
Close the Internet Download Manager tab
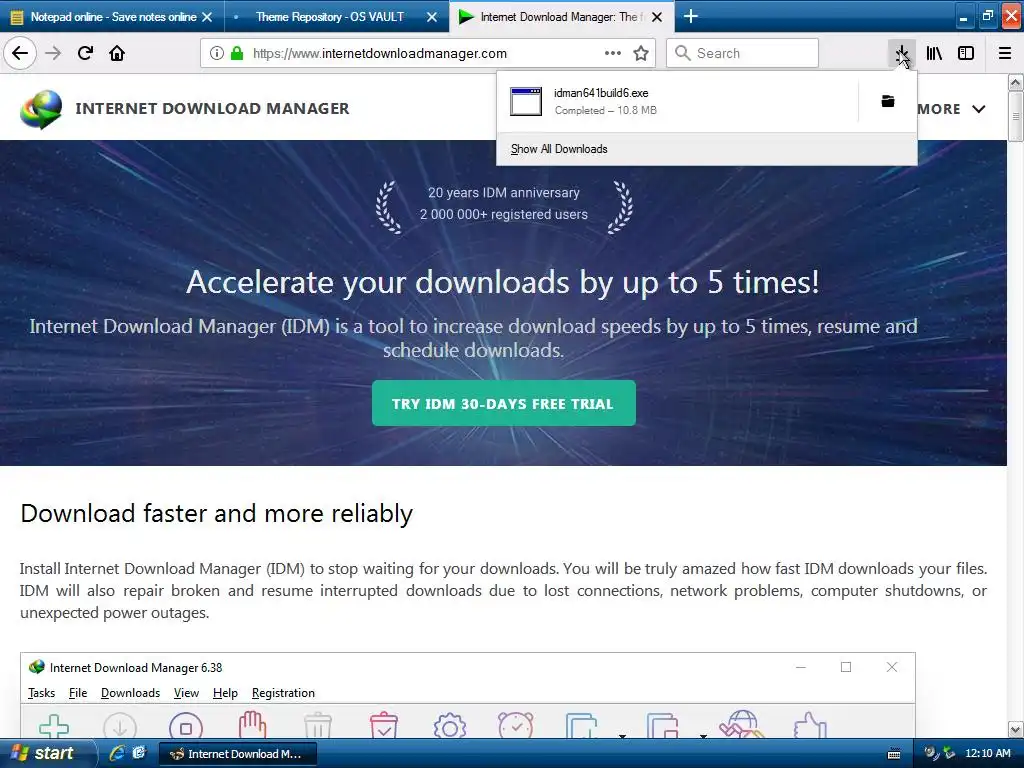click(x=658, y=17)
